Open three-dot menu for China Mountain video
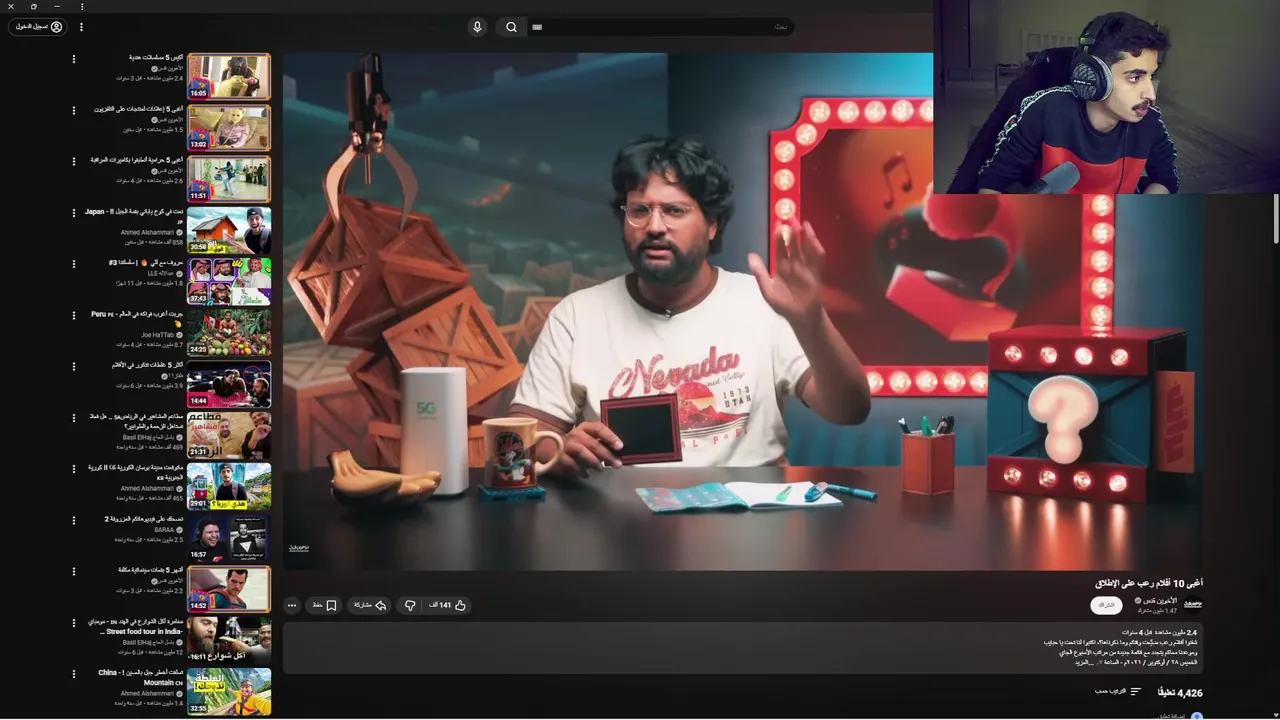The width and height of the screenshot is (1280, 720). 73,674
